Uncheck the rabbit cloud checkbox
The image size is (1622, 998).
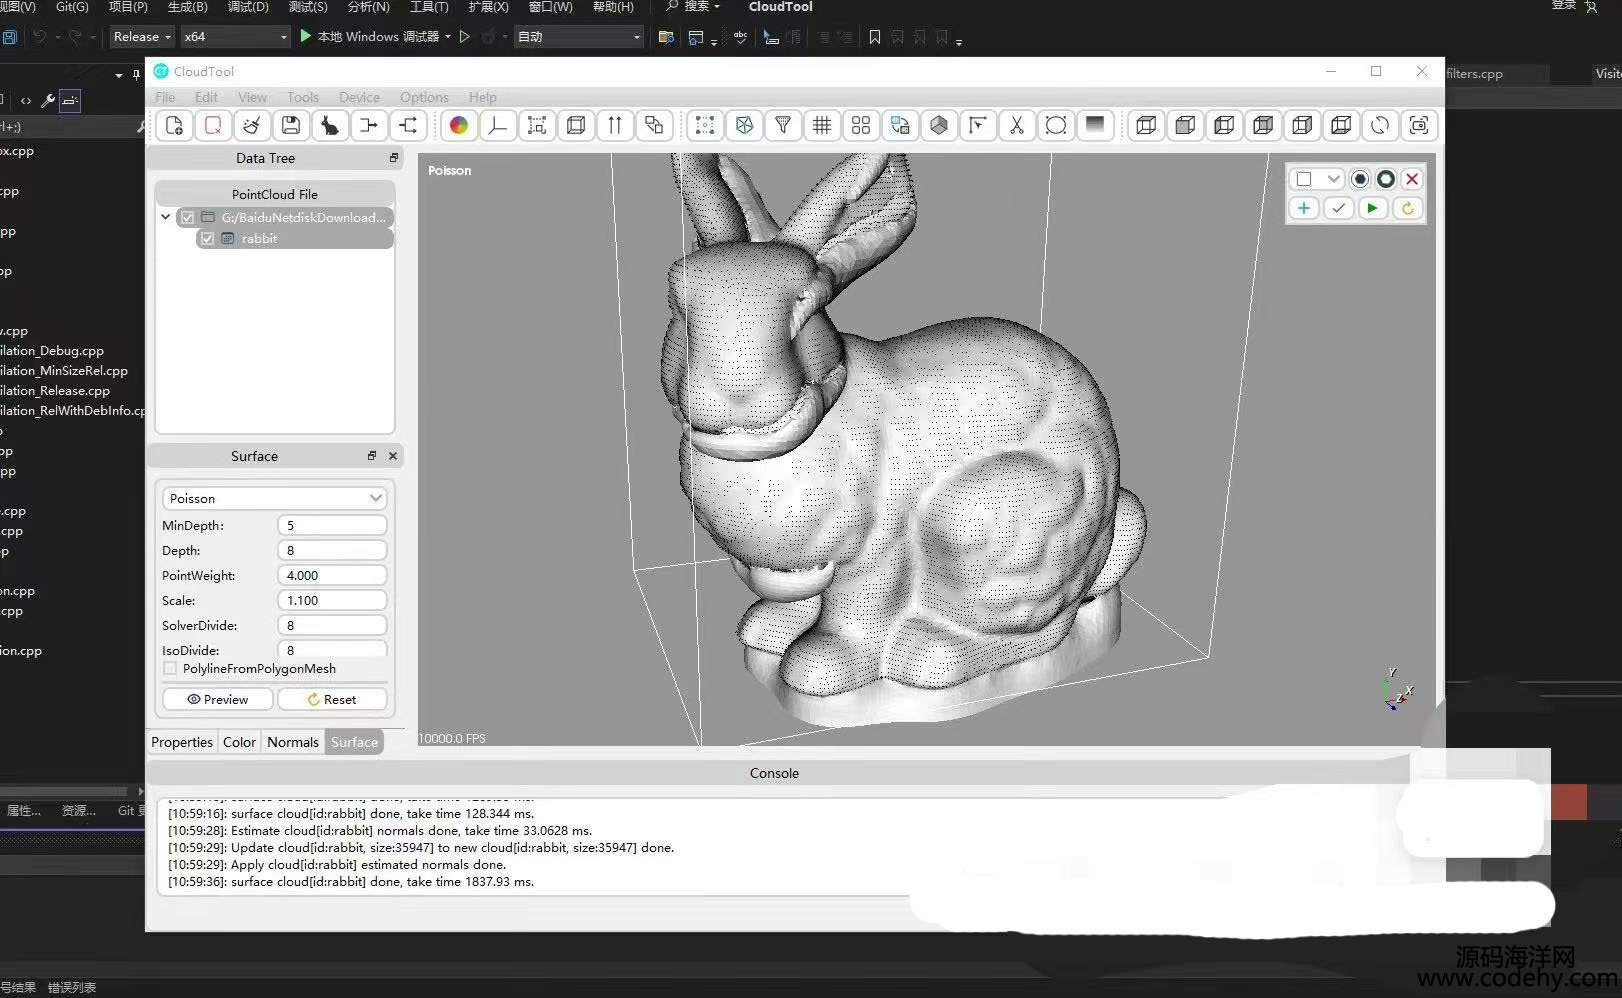coord(207,238)
